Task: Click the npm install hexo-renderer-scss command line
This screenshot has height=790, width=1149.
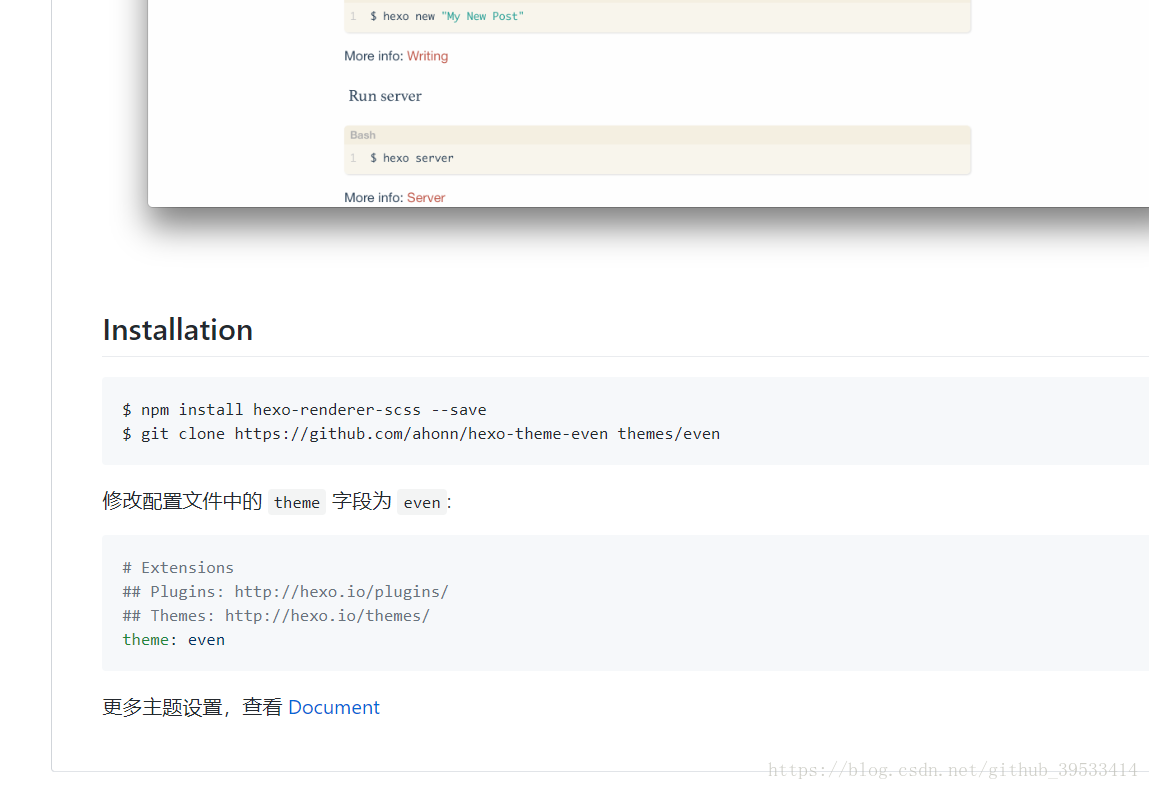Action: 304,410
